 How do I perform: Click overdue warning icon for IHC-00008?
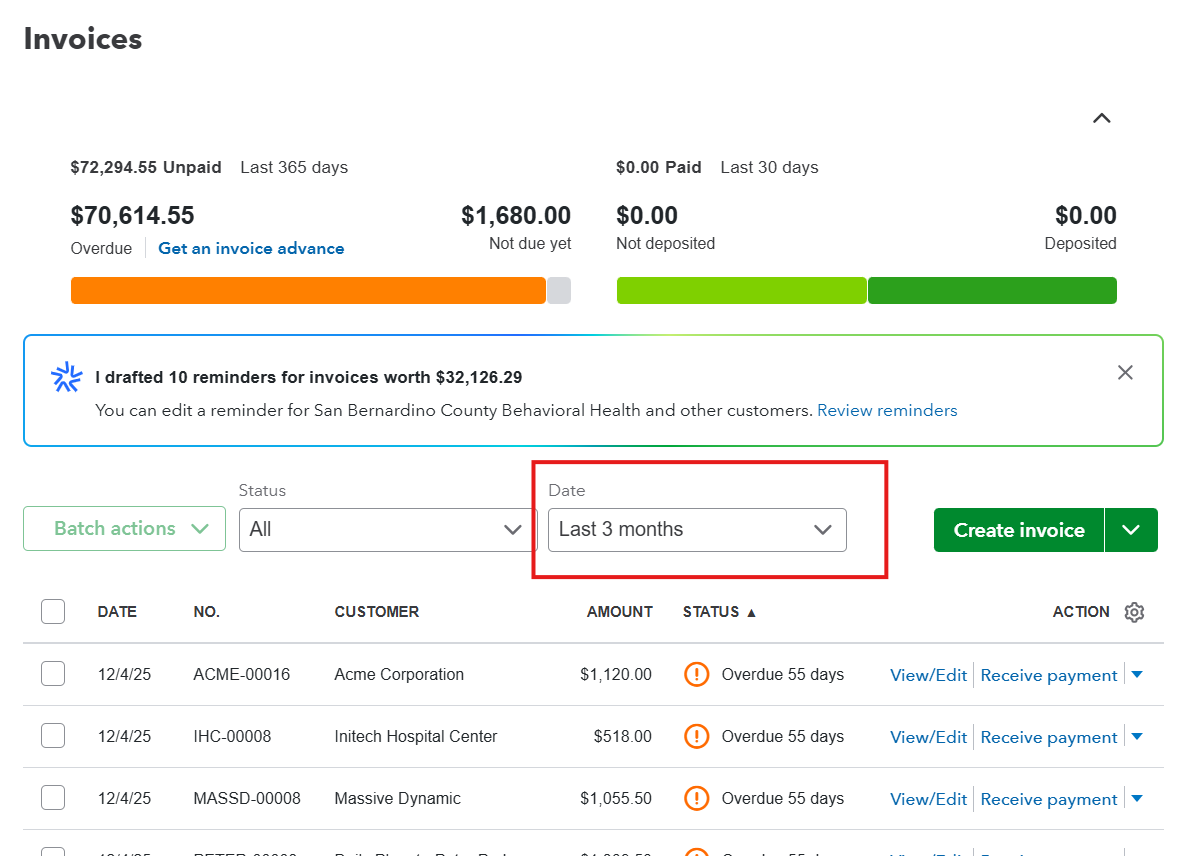click(696, 735)
